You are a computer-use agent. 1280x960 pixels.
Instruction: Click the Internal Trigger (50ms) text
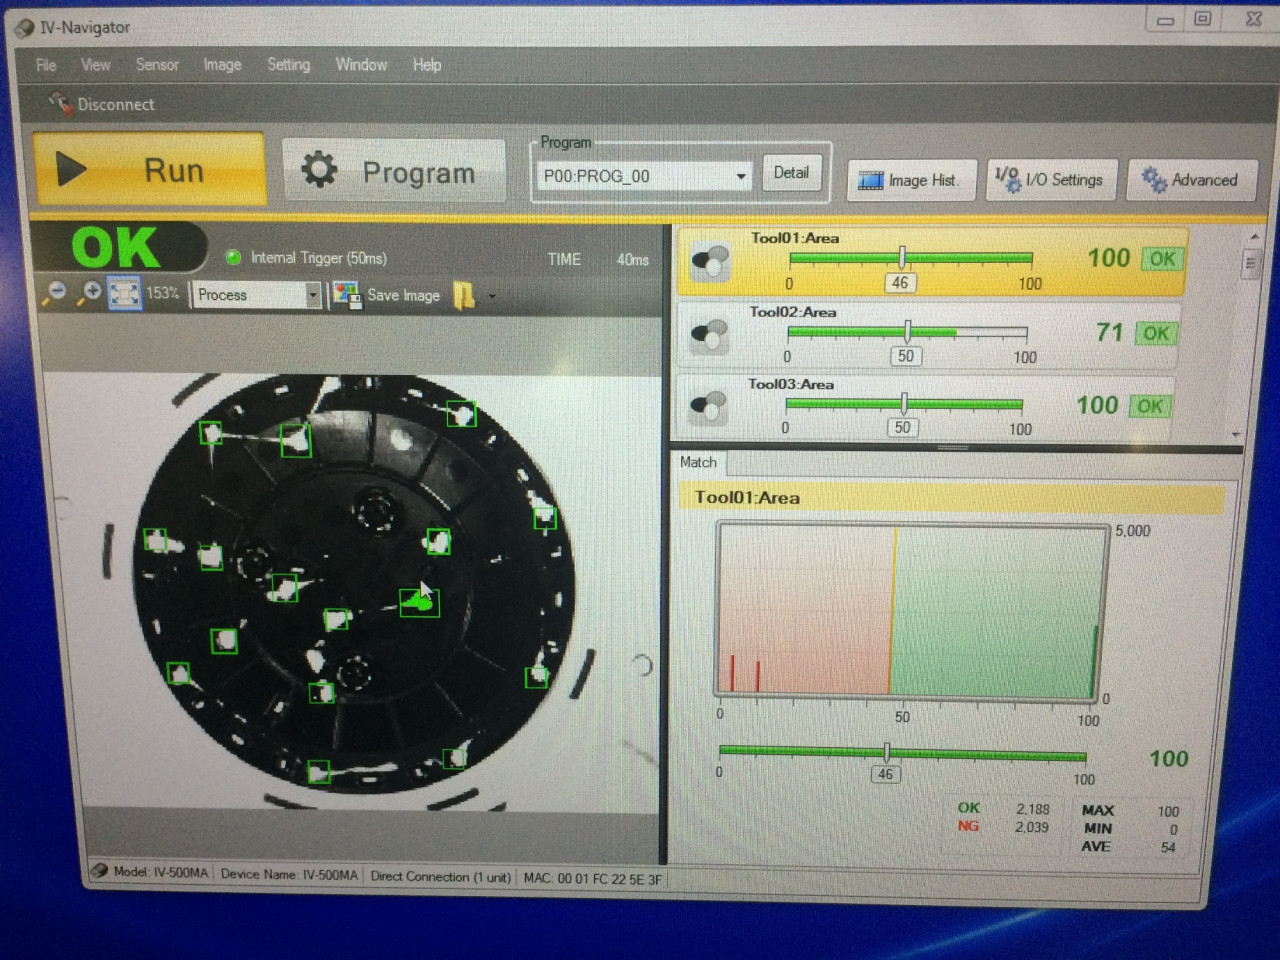(x=318, y=258)
